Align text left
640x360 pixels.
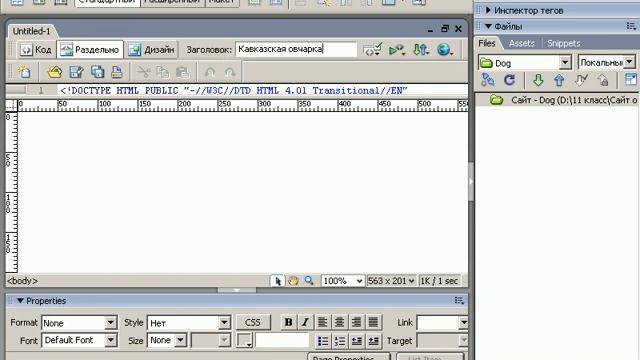pos(322,322)
